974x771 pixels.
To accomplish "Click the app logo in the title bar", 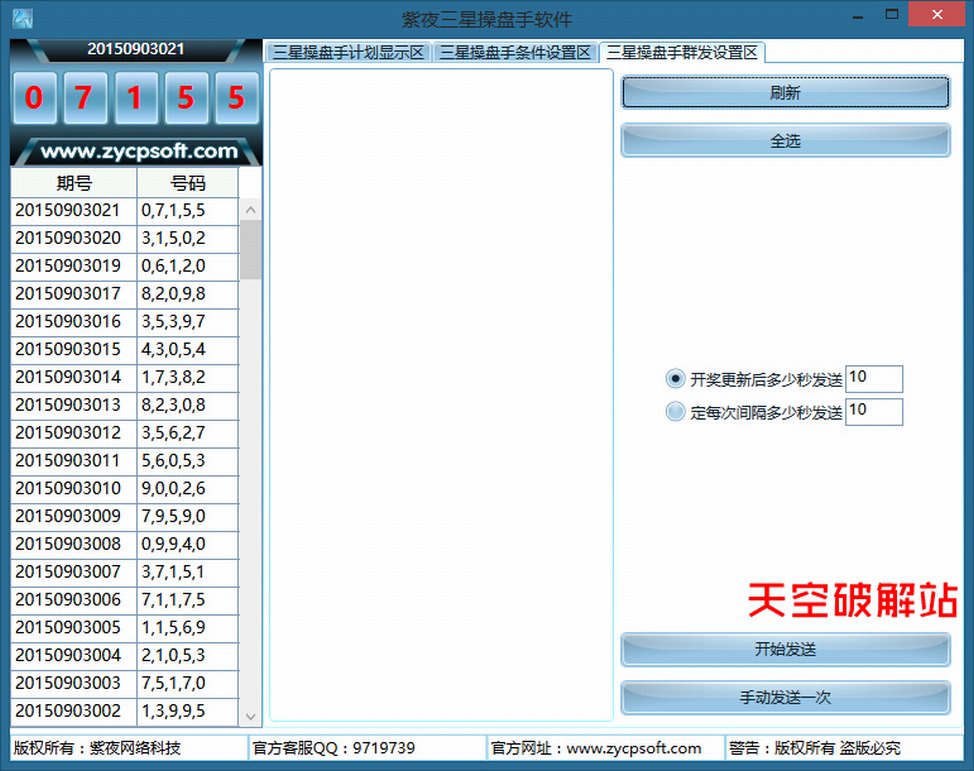I will (20, 15).
